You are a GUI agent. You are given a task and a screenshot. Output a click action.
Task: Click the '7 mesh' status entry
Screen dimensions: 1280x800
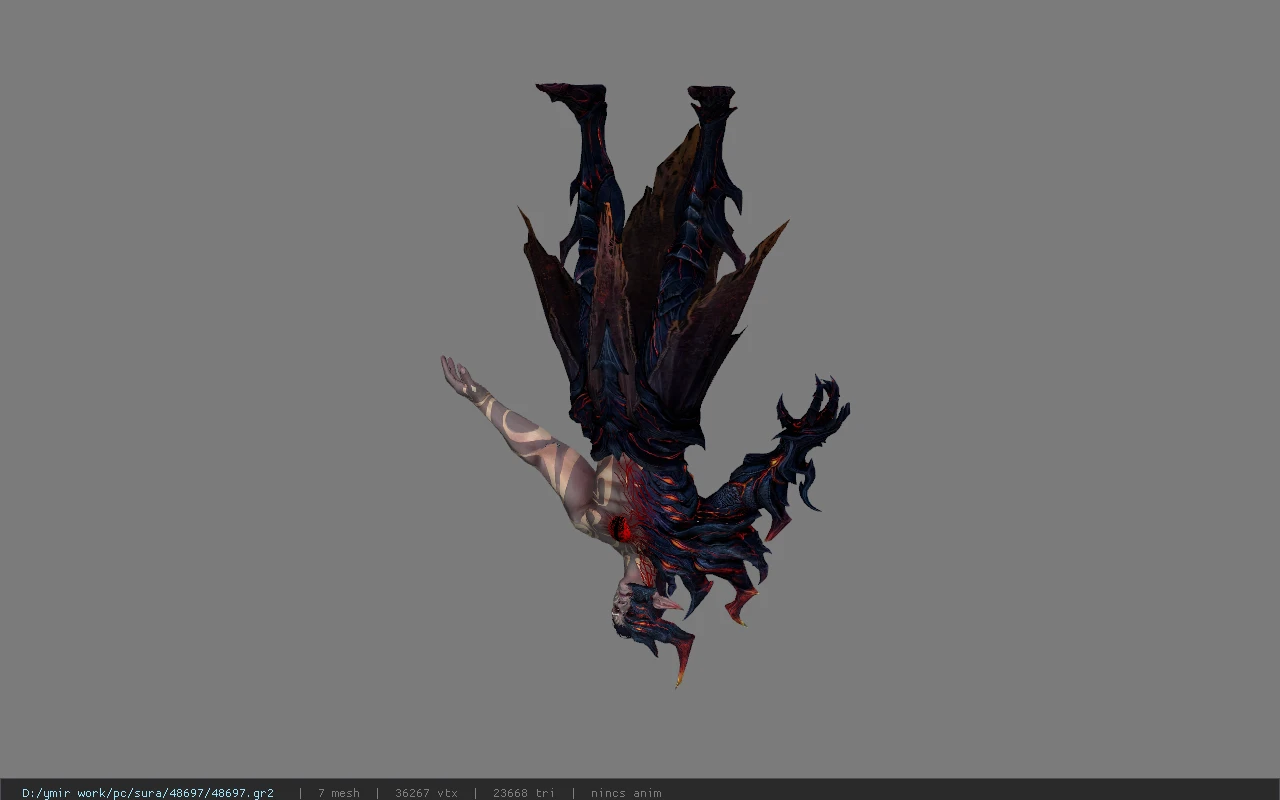click(339, 793)
